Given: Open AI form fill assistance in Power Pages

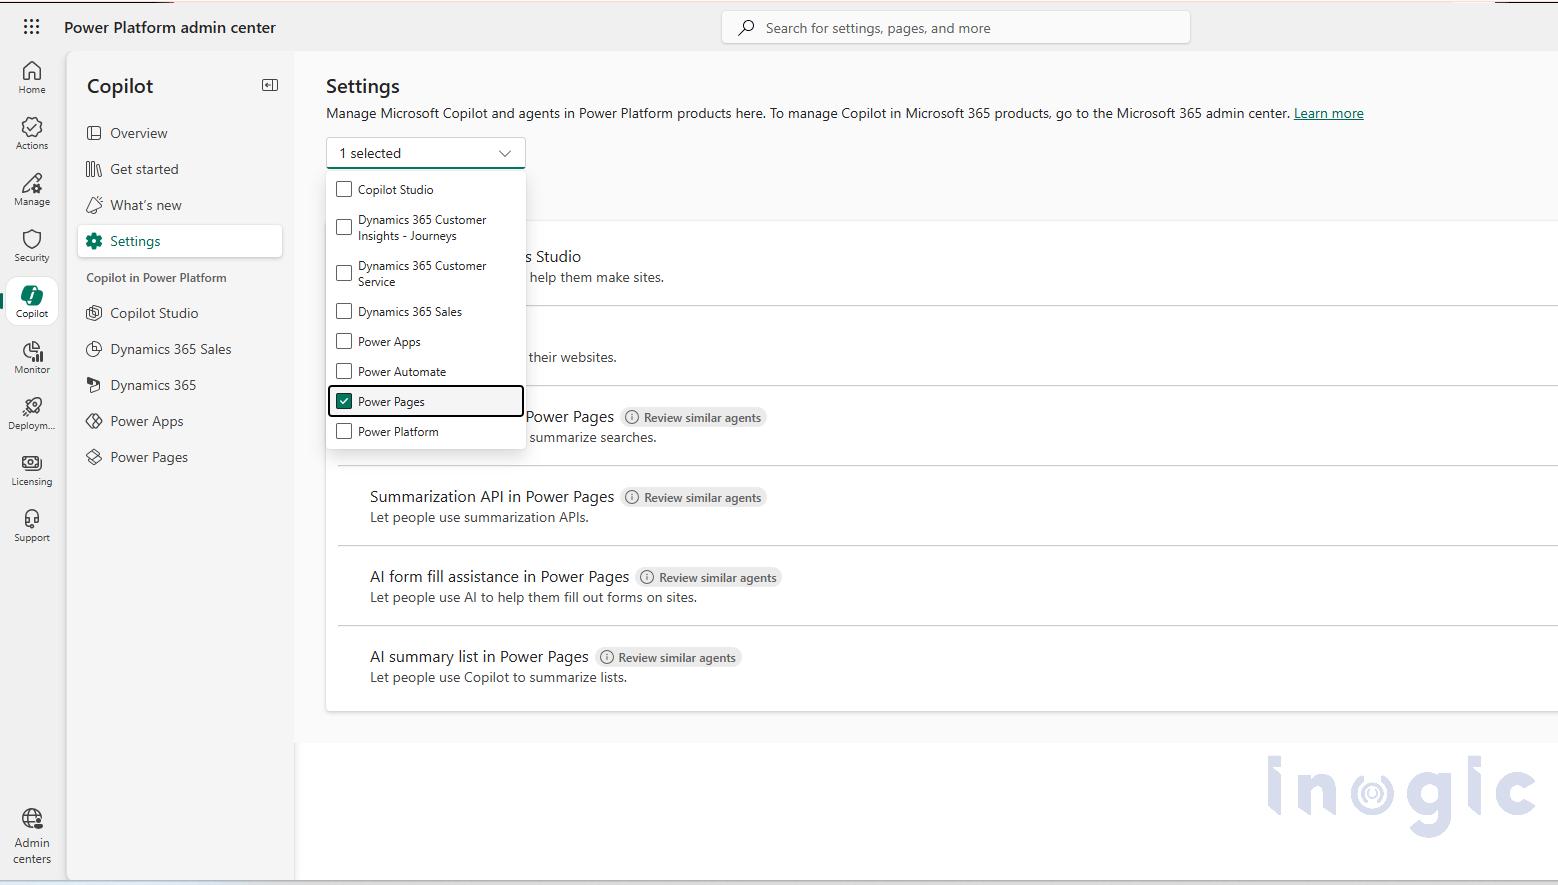Looking at the screenshot, I should [x=499, y=576].
